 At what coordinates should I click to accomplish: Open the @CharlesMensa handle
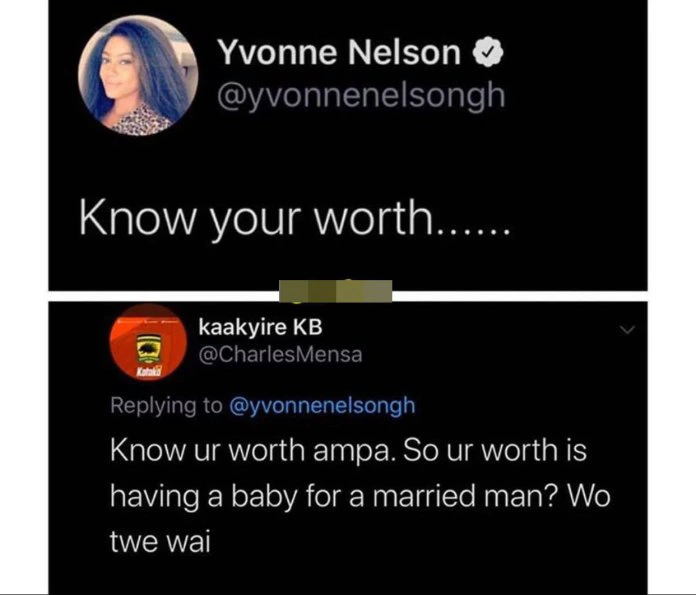[x=281, y=354]
